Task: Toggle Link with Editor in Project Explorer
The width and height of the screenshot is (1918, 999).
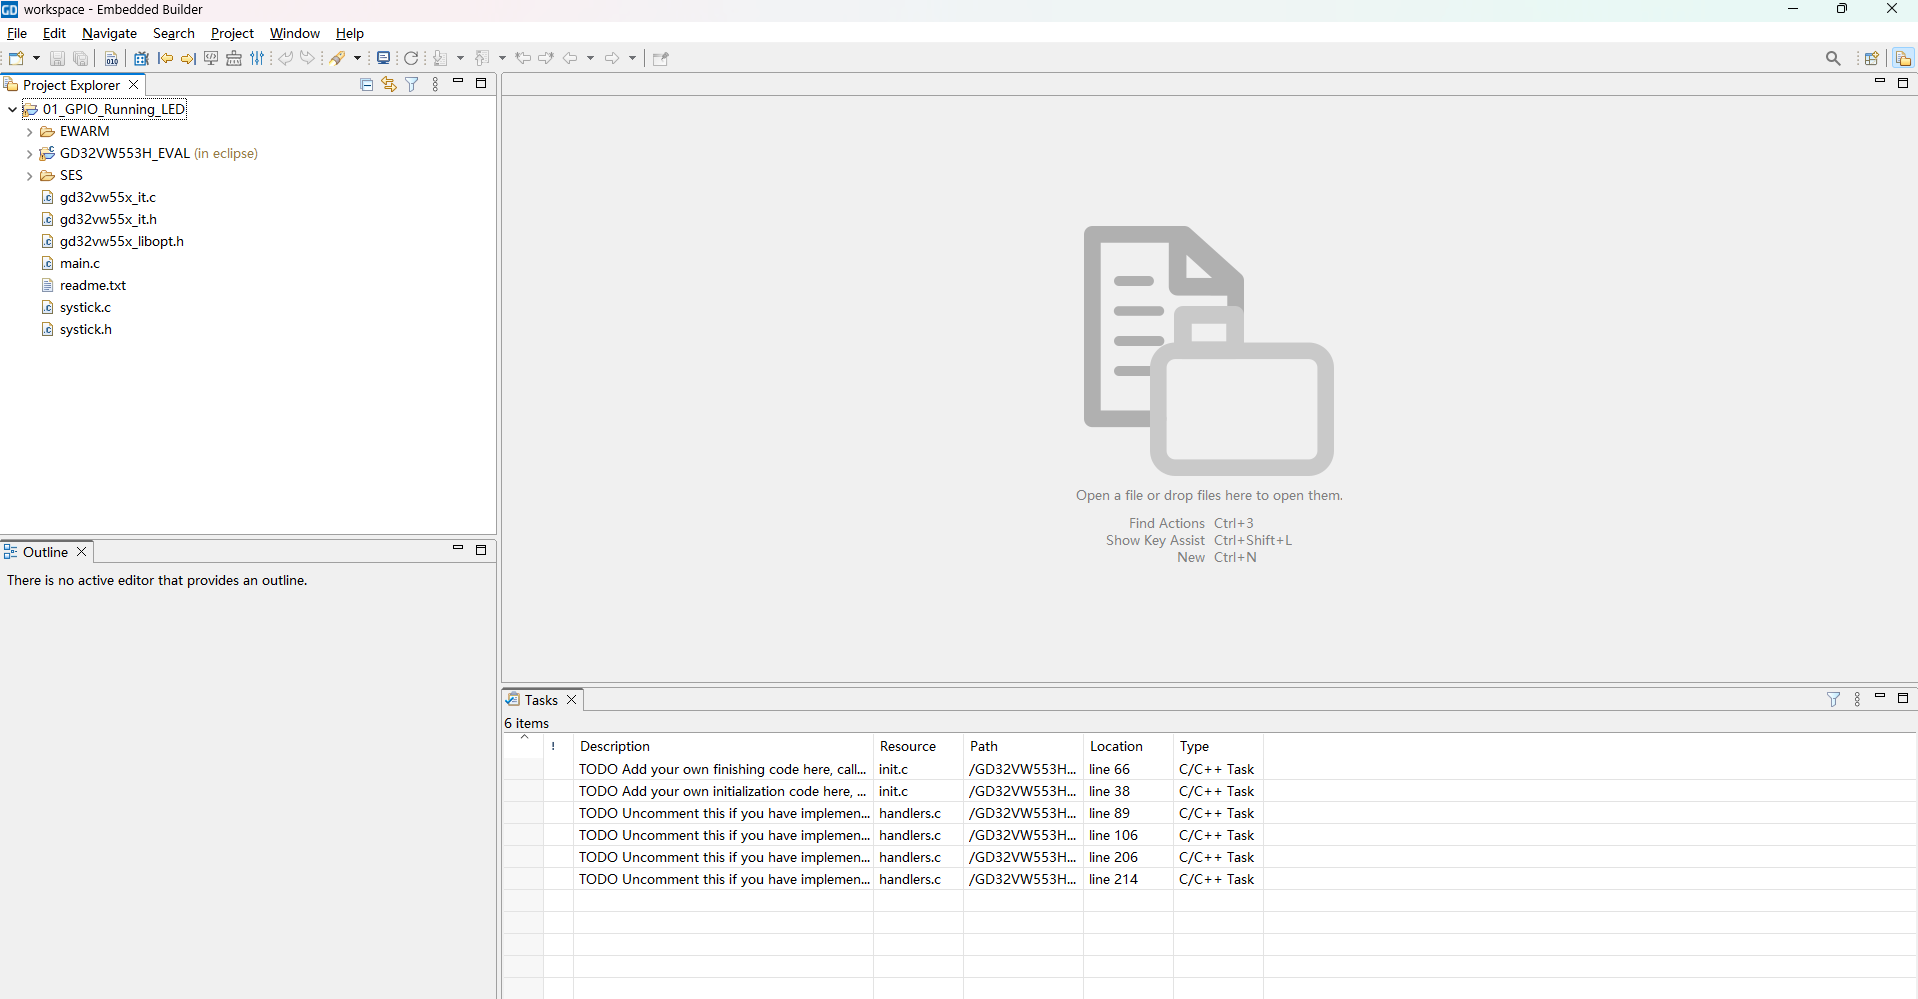Action: coord(389,85)
